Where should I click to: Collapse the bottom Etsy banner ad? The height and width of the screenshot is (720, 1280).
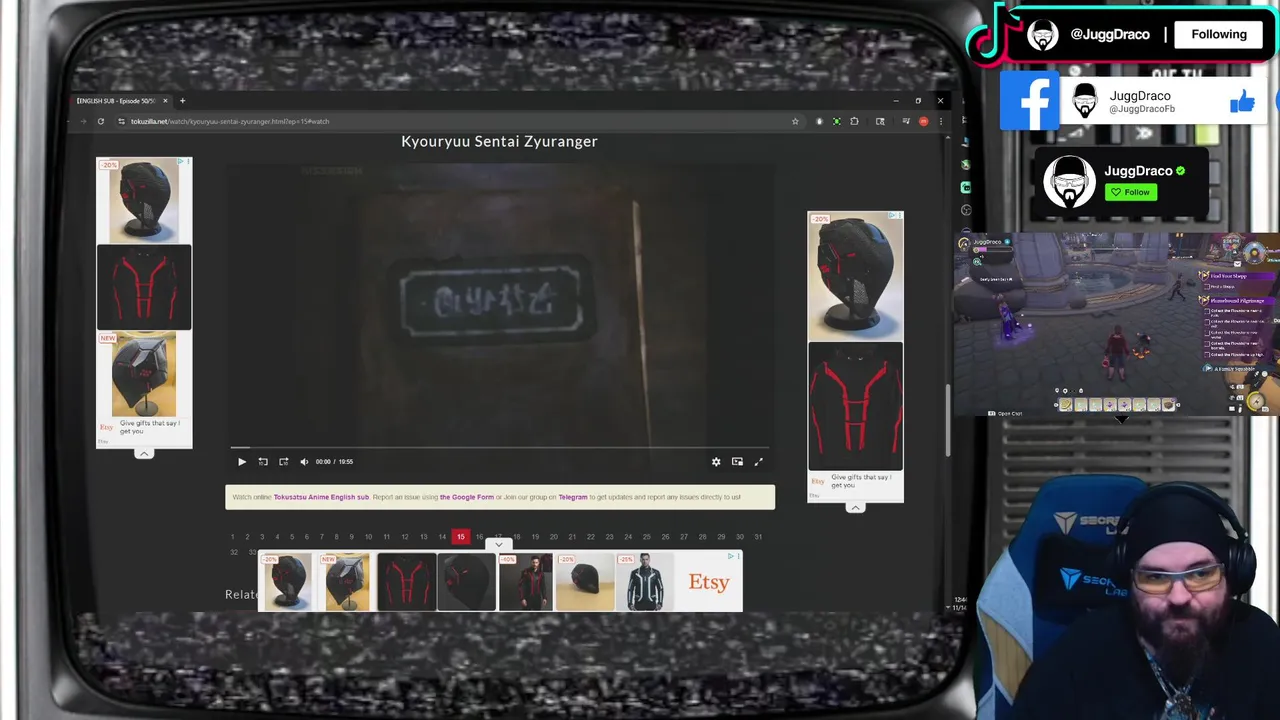click(499, 545)
